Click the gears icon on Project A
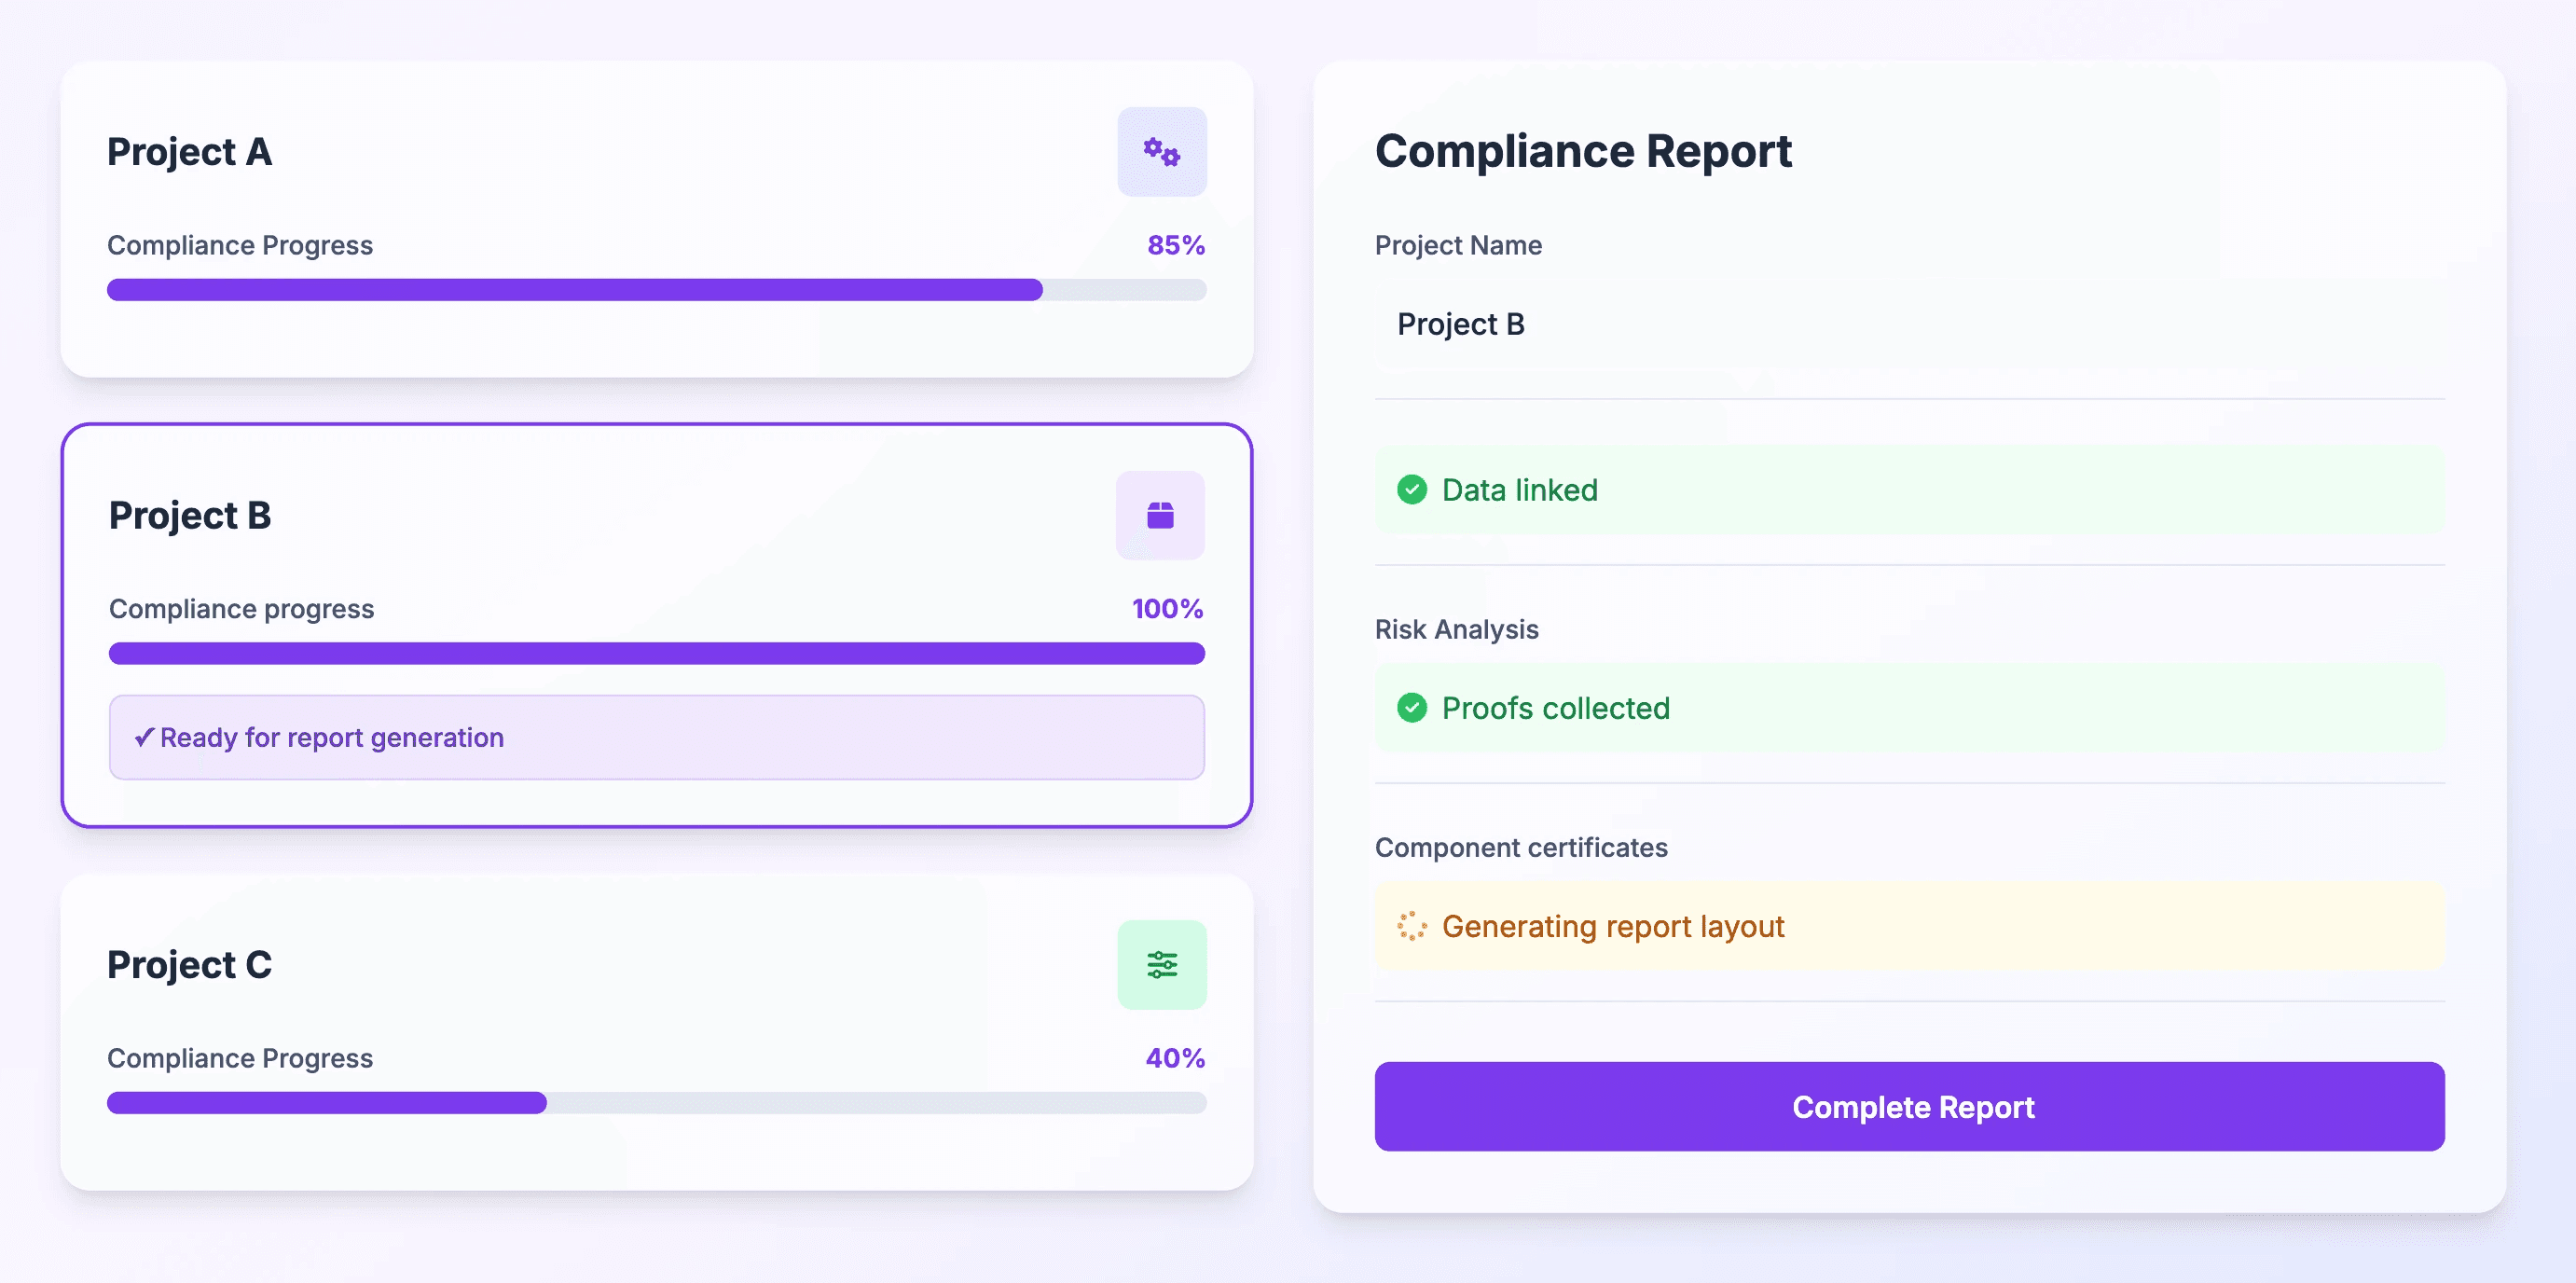 pos(1161,152)
